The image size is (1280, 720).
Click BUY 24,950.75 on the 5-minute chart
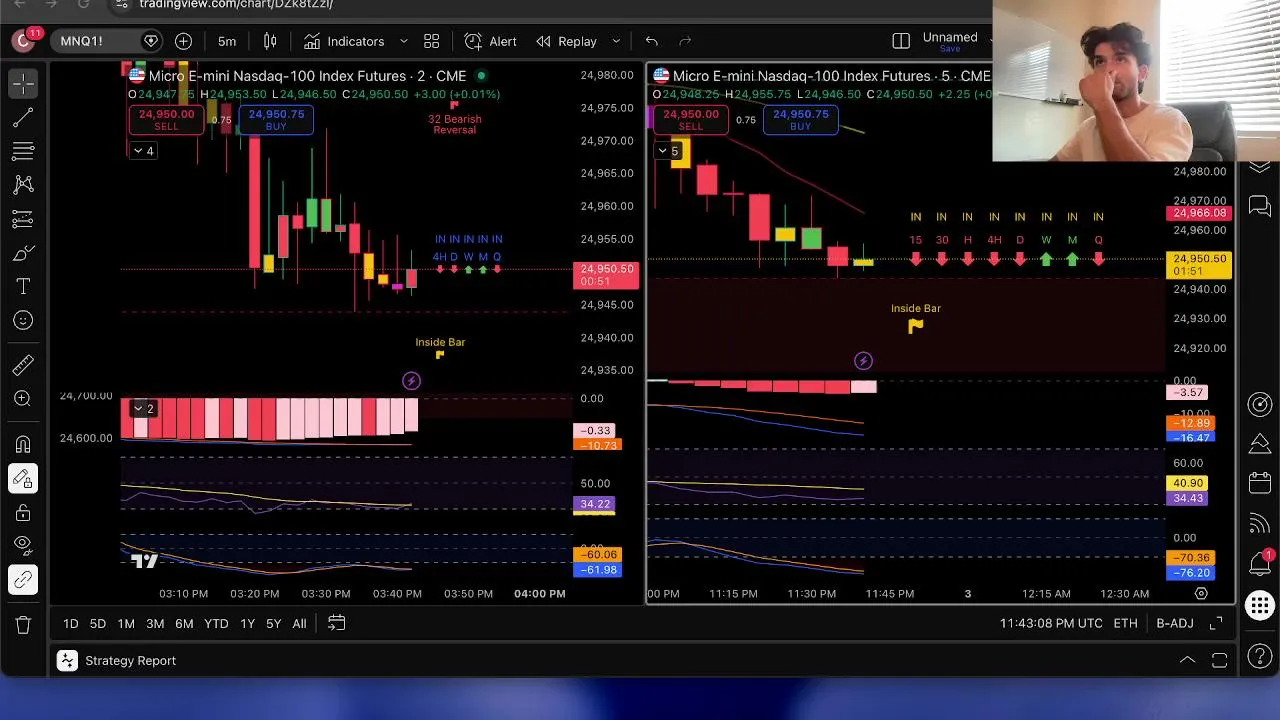(x=800, y=120)
